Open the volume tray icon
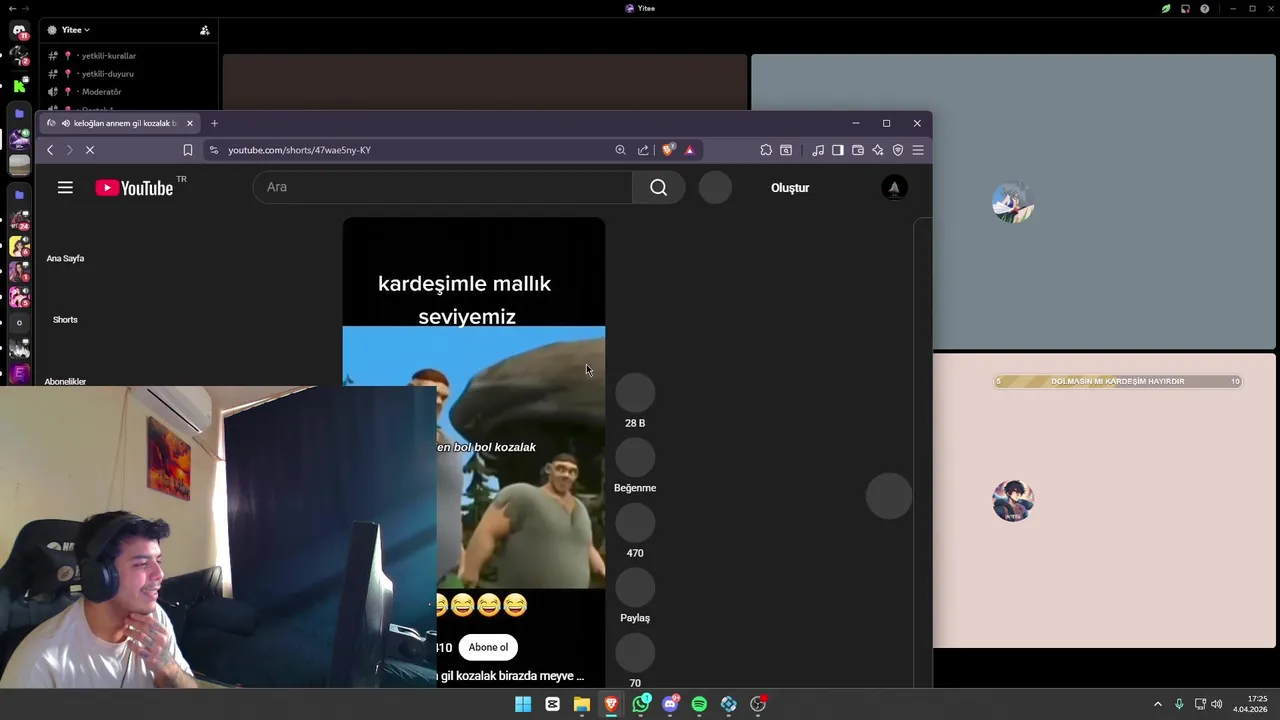The image size is (1280, 720). 1217,704
